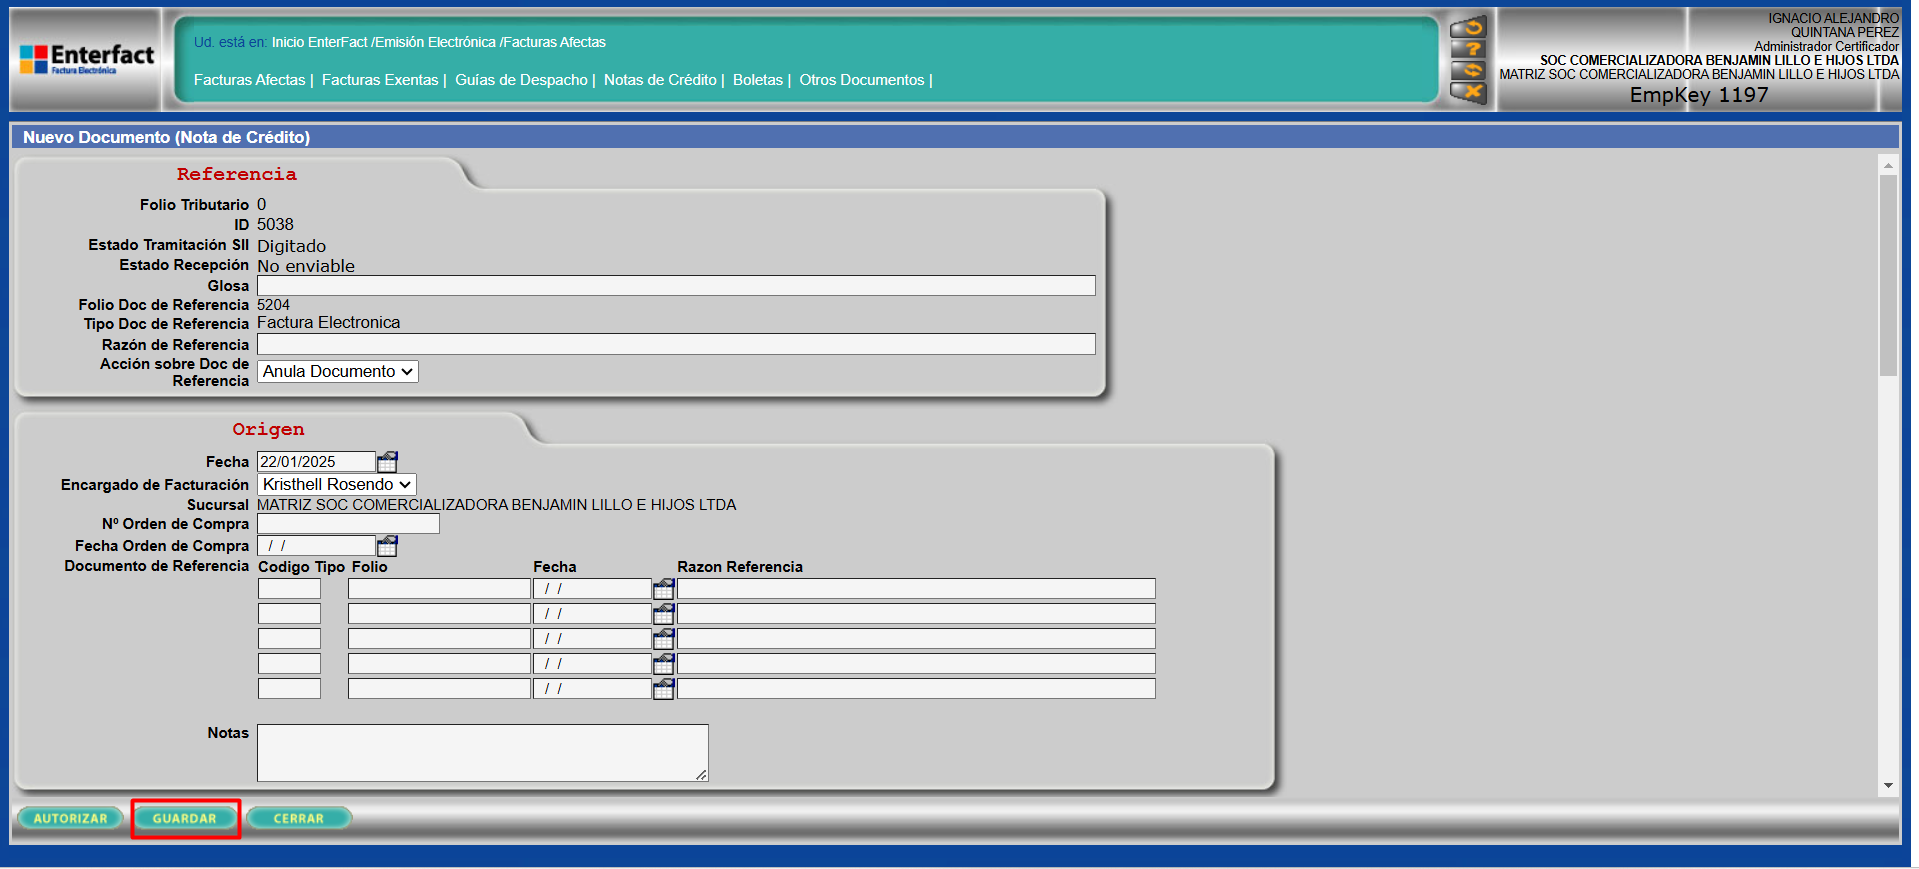Screen dimensions: 1919x869
Task: Open the Encargado de Facturación dropdown
Action: pyautogui.click(x=336, y=485)
